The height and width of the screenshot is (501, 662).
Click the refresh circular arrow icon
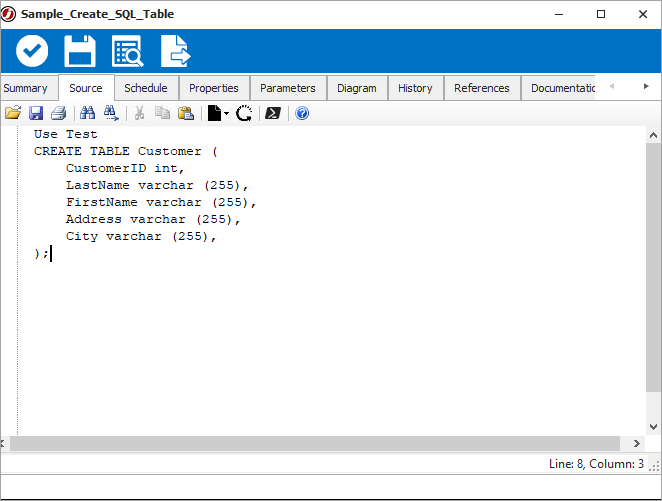[x=244, y=113]
